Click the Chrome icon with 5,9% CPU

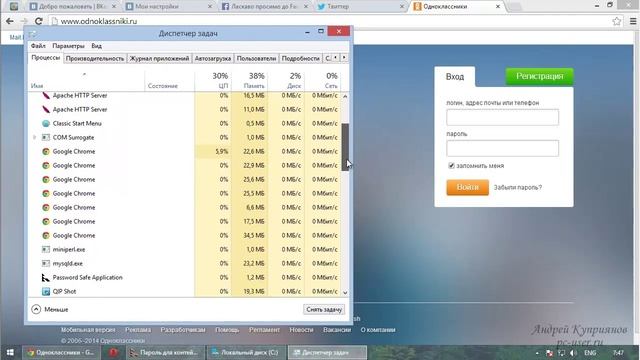tap(46, 151)
